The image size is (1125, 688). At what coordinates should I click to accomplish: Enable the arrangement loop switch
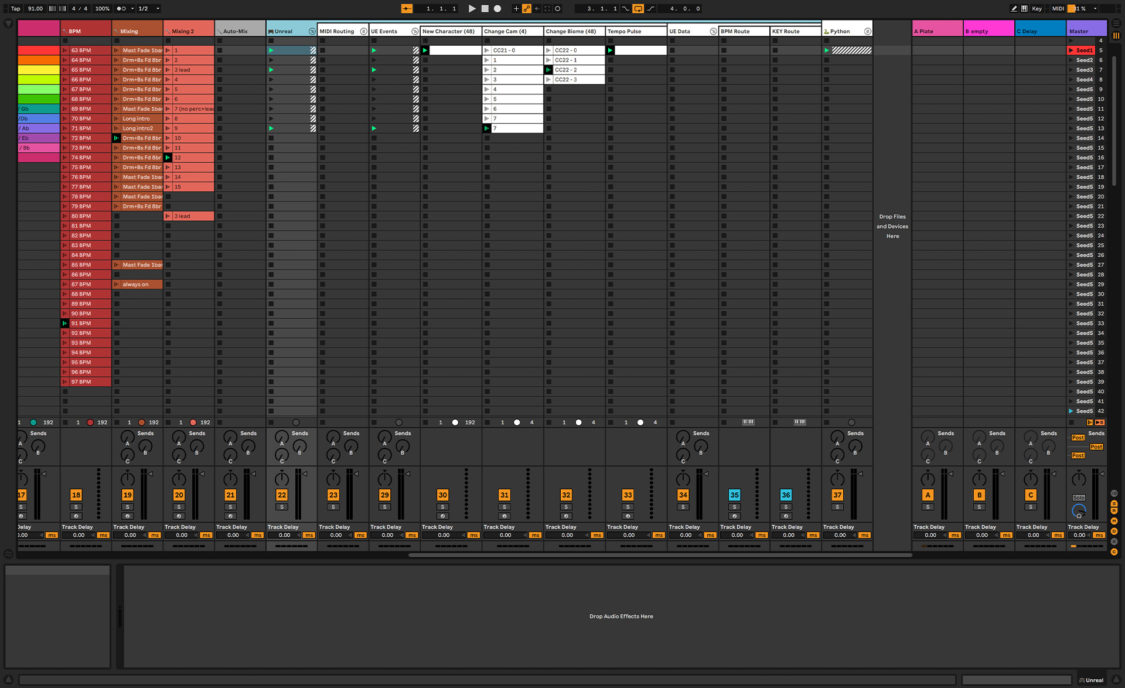point(638,8)
